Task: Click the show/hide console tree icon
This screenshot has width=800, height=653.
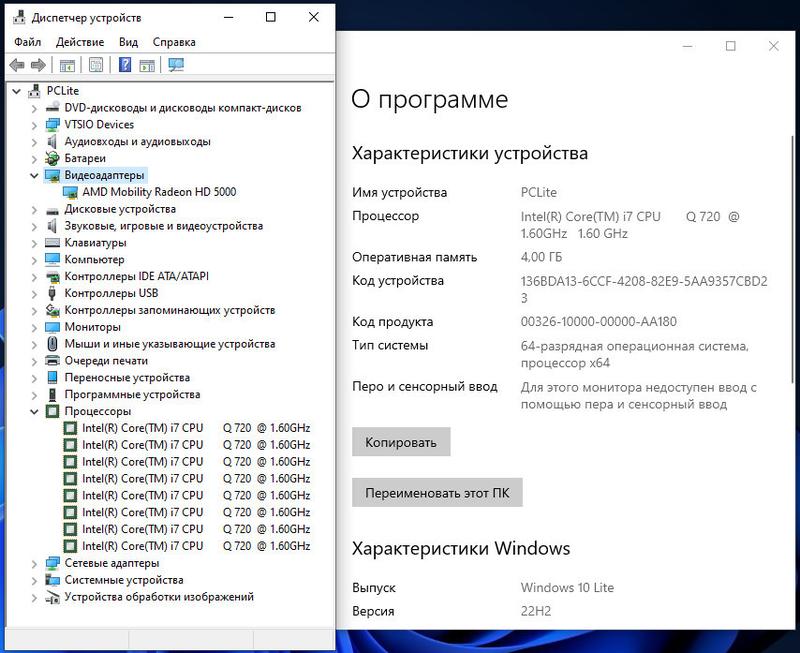Action: click(x=67, y=66)
